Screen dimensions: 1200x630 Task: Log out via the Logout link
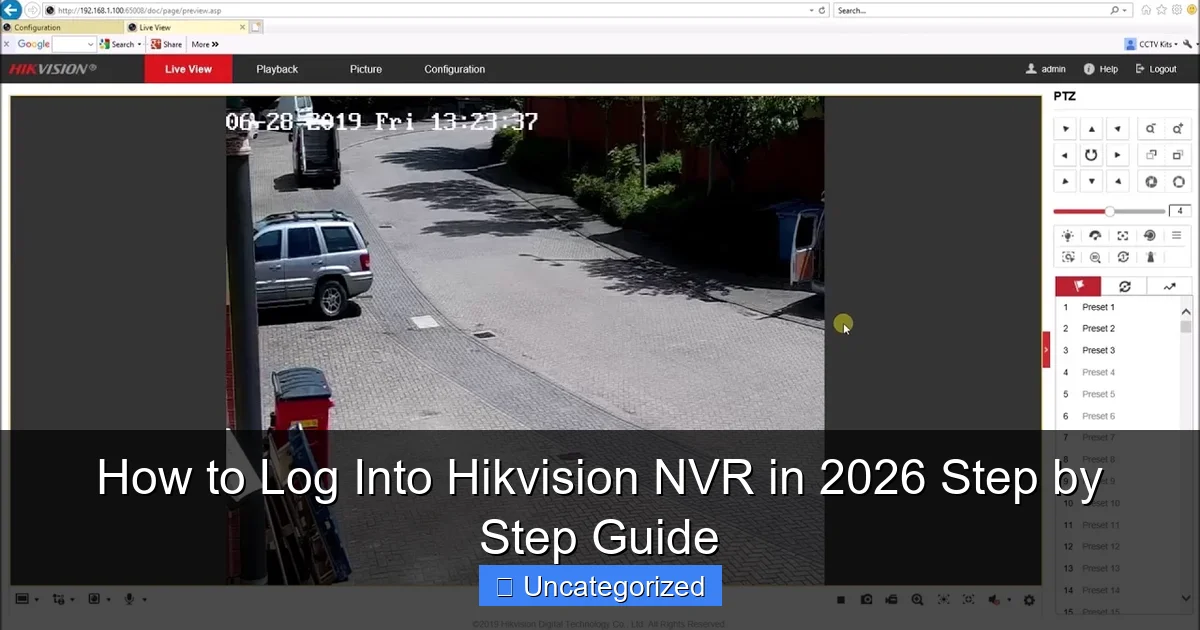pos(1159,69)
